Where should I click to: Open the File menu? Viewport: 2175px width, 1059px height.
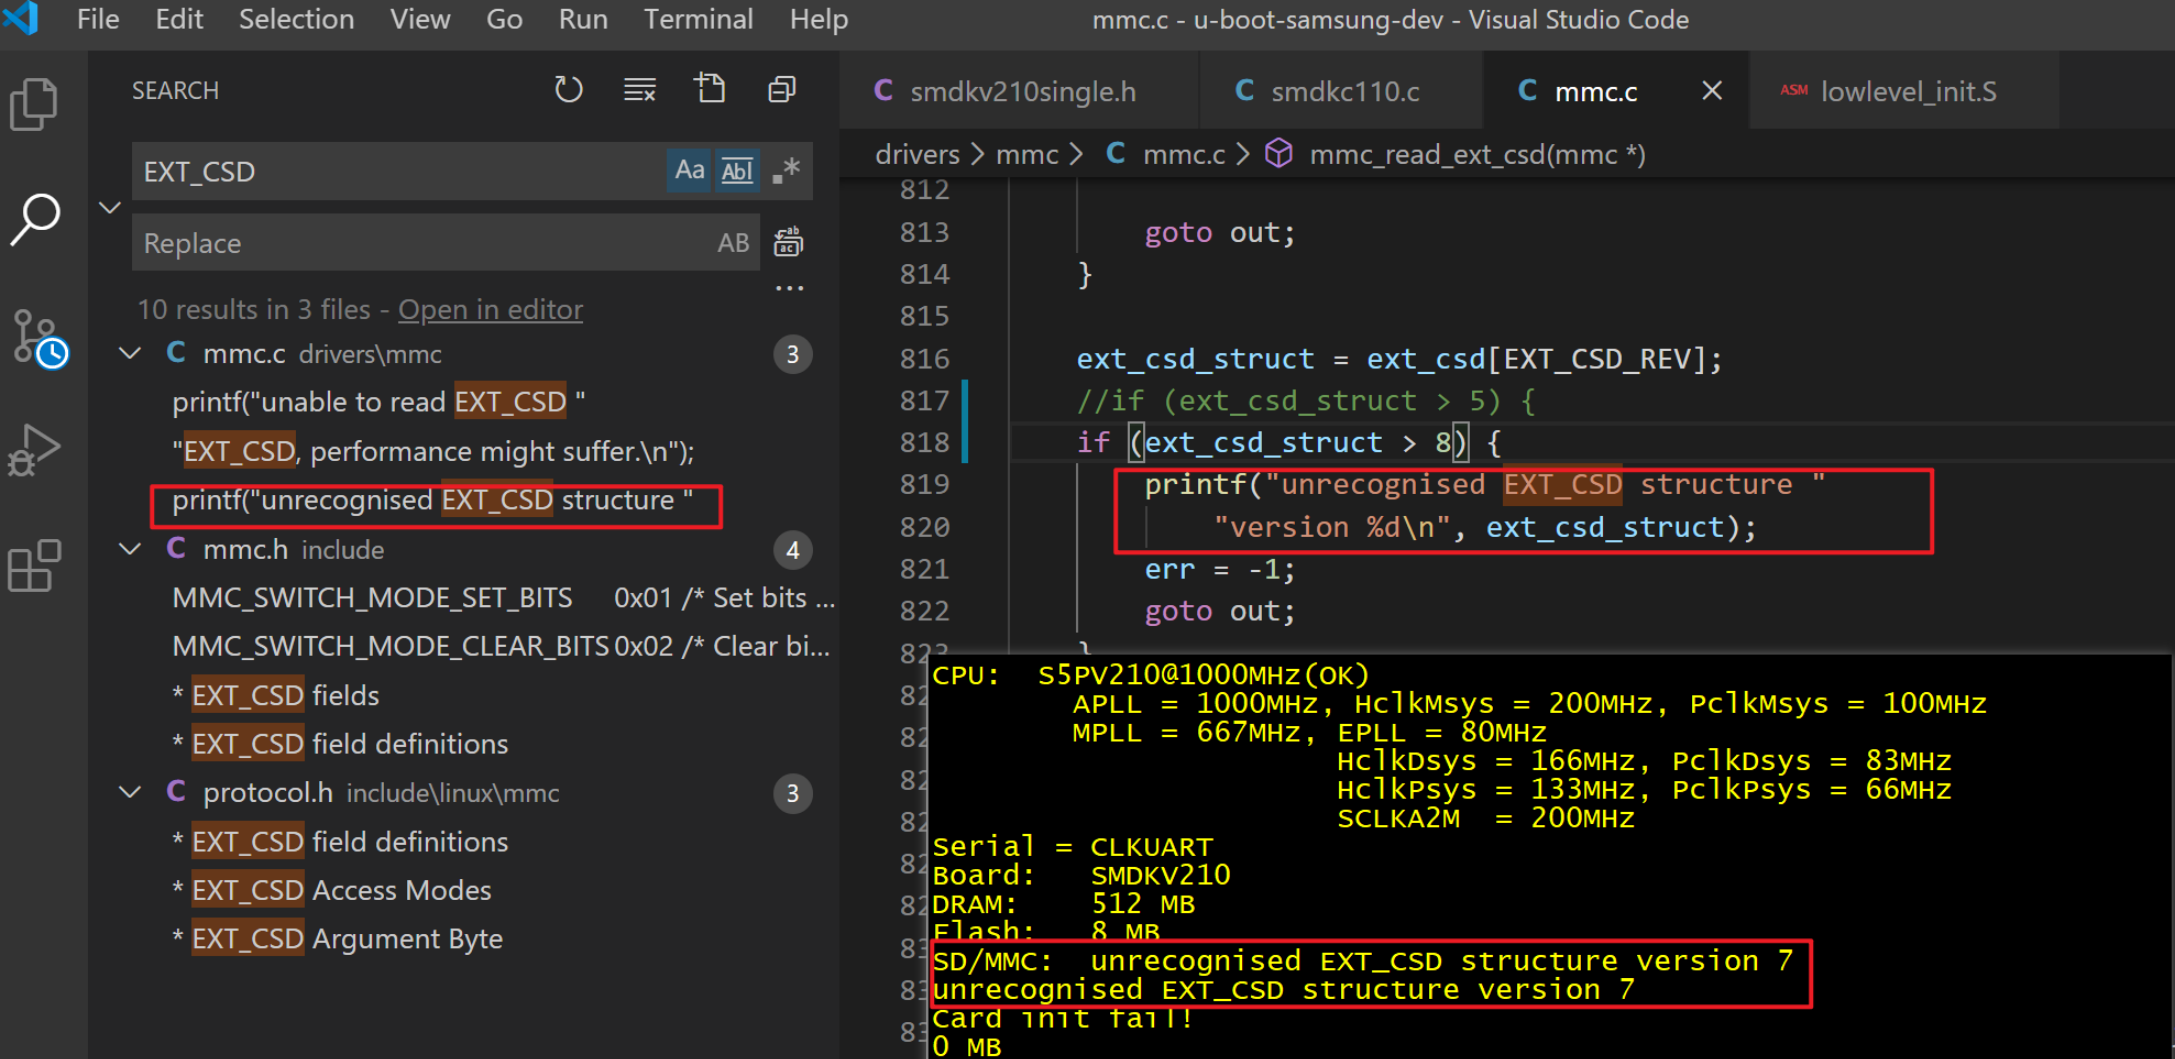(x=98, y=19)
